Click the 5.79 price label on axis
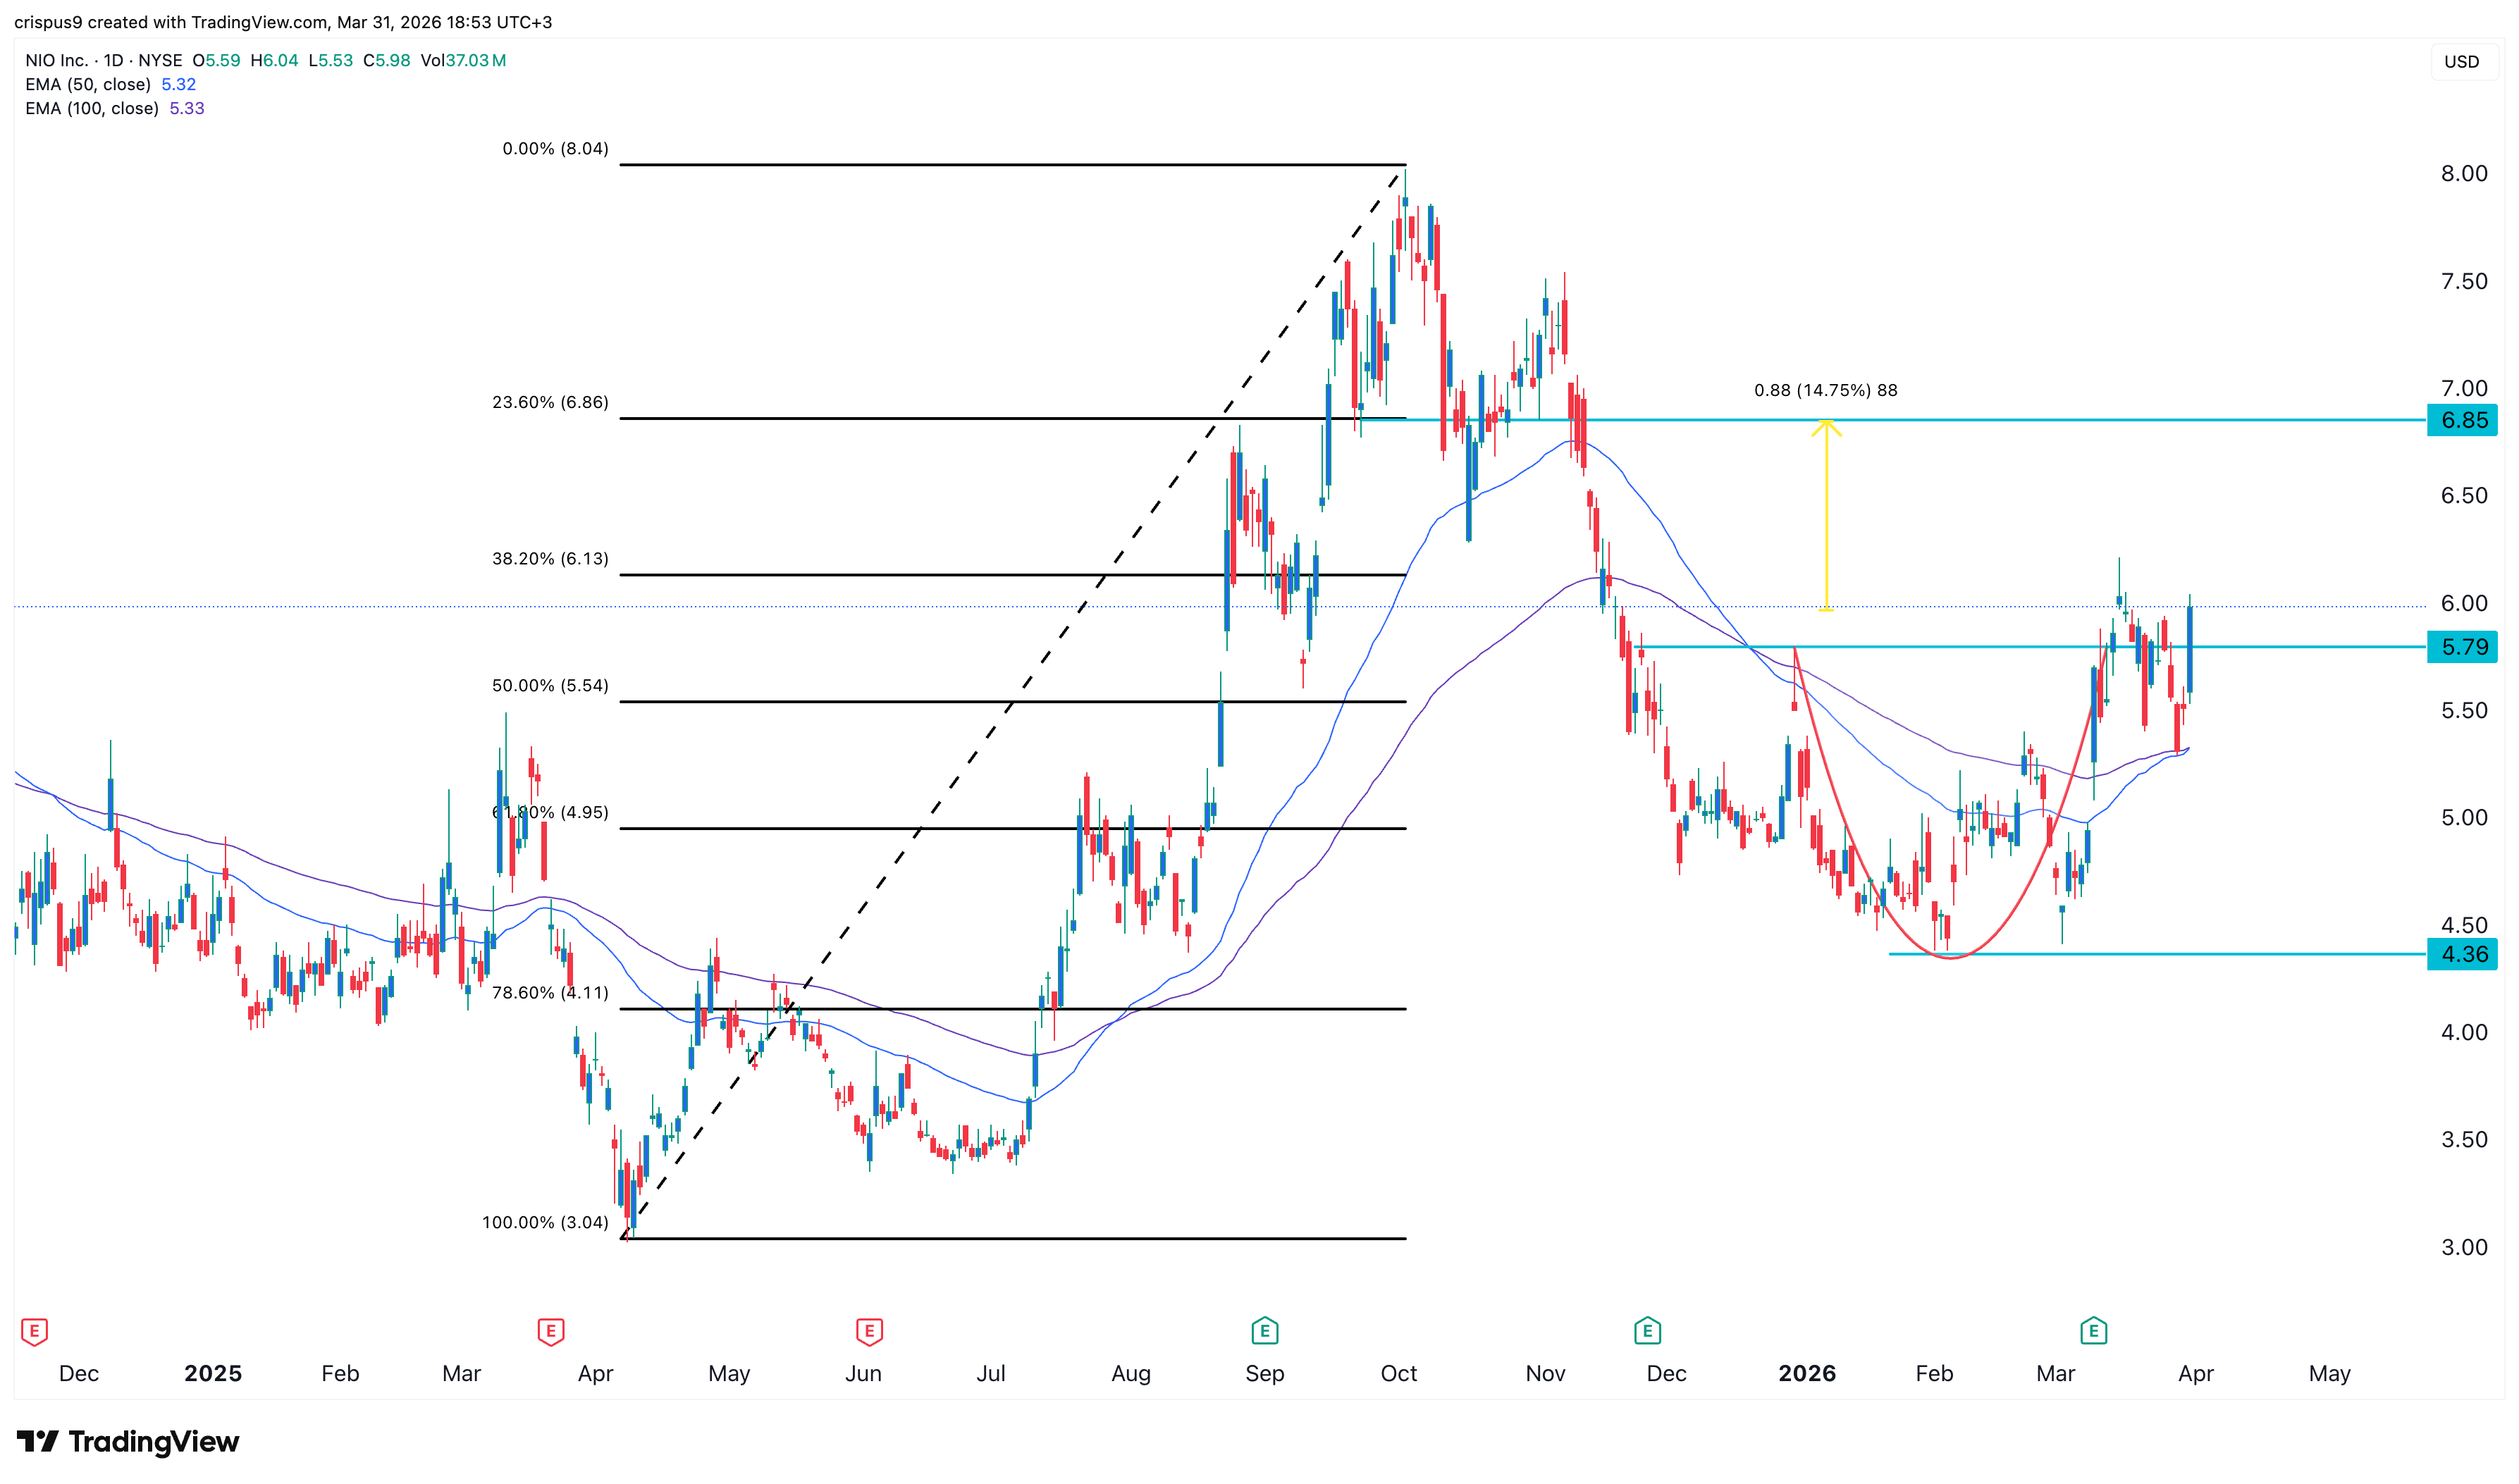This screenshot has width=2519, height=1484. point(2462,648)
